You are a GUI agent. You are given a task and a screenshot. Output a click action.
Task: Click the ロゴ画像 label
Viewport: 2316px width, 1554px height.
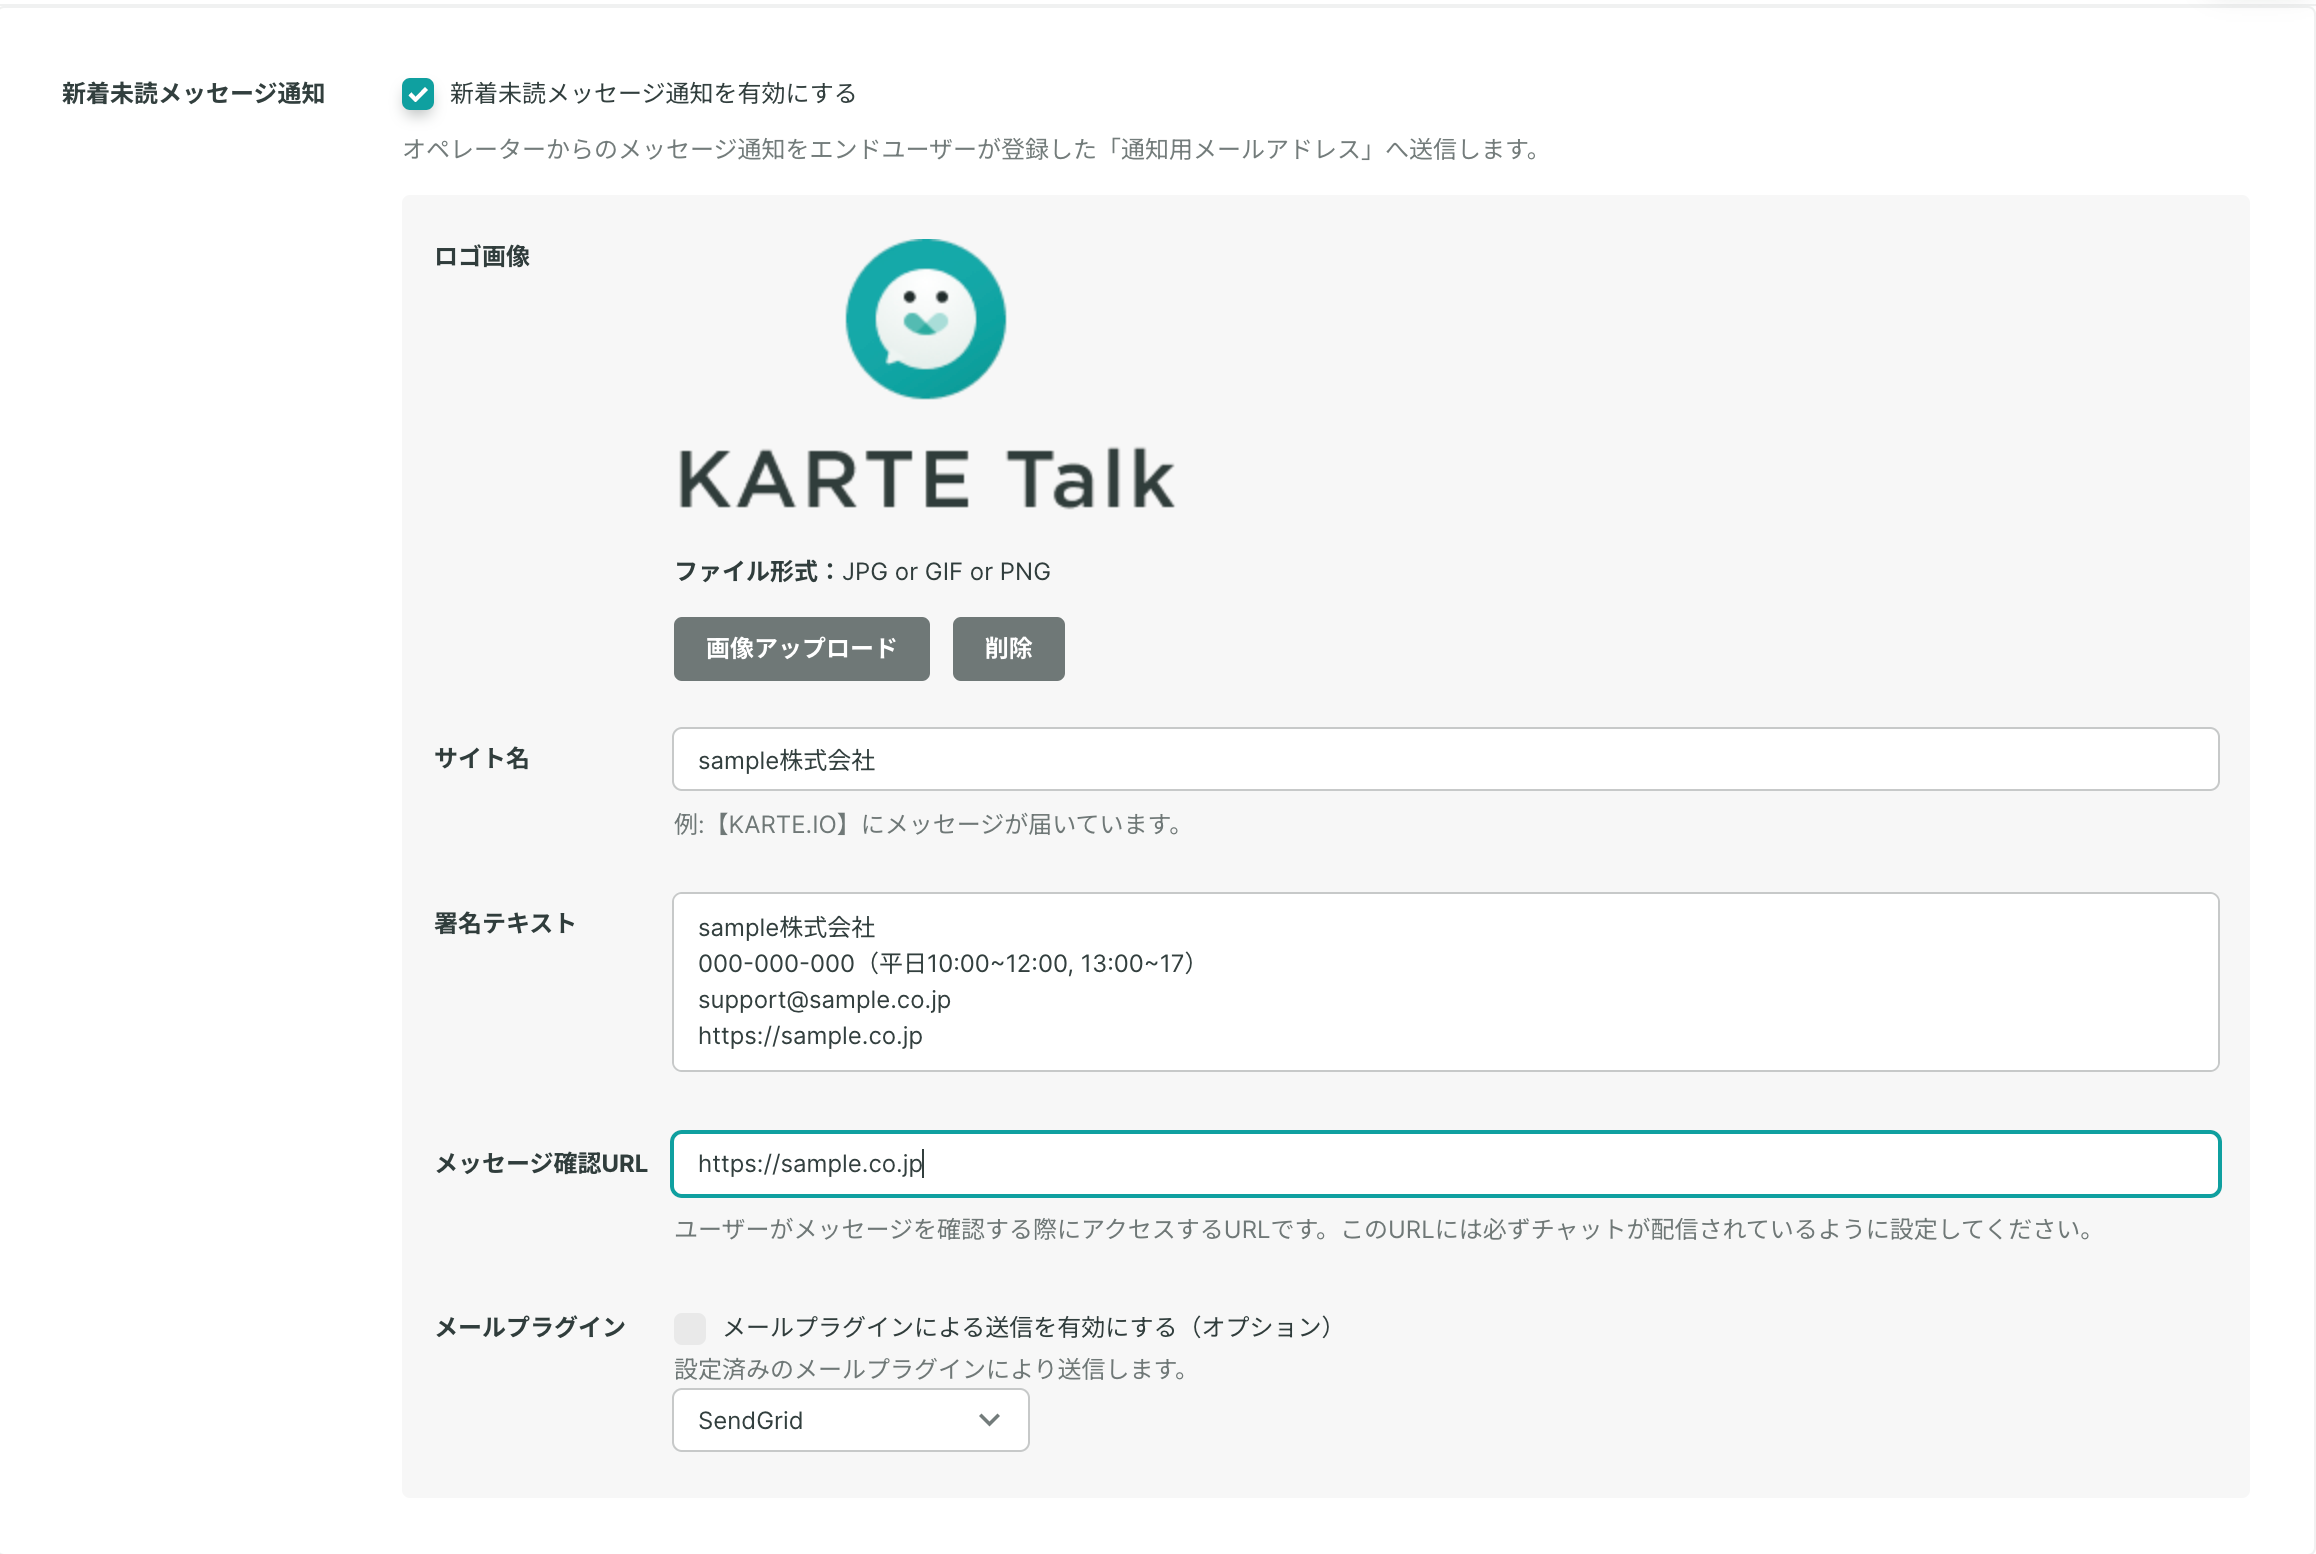click(482, 257)
